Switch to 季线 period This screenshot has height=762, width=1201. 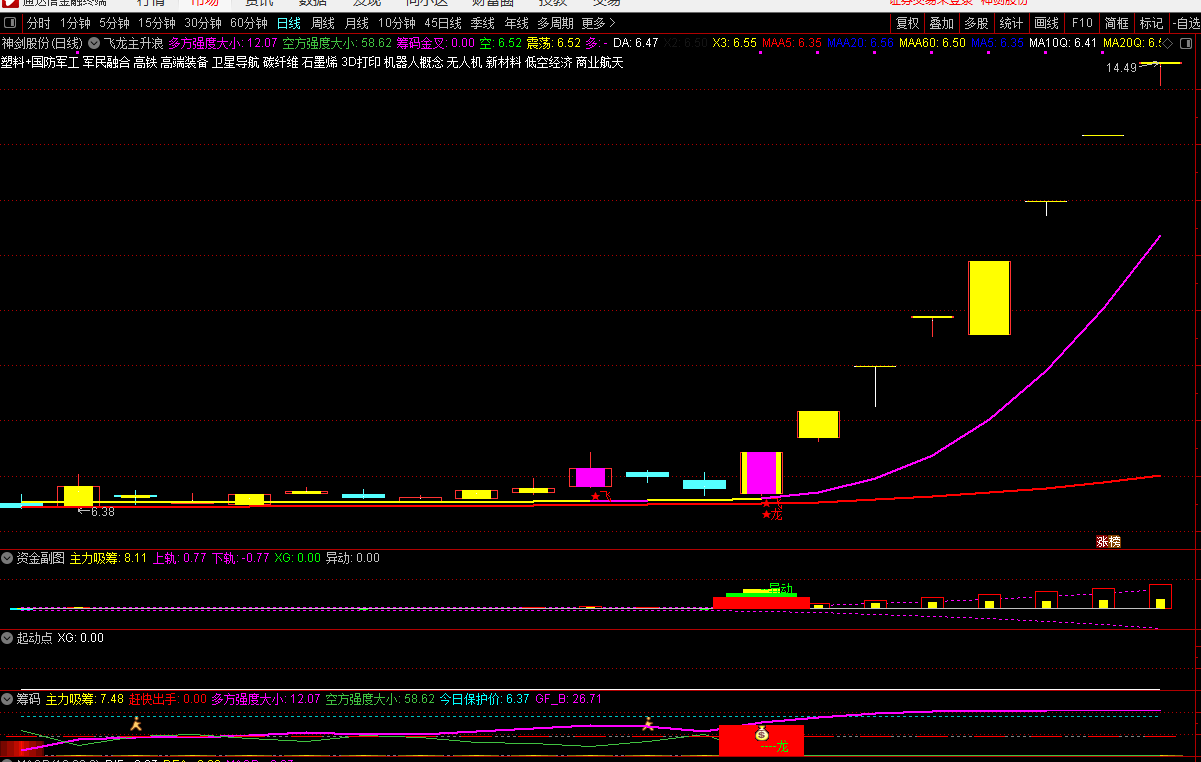pyautogui.click(x=483, y=23)
